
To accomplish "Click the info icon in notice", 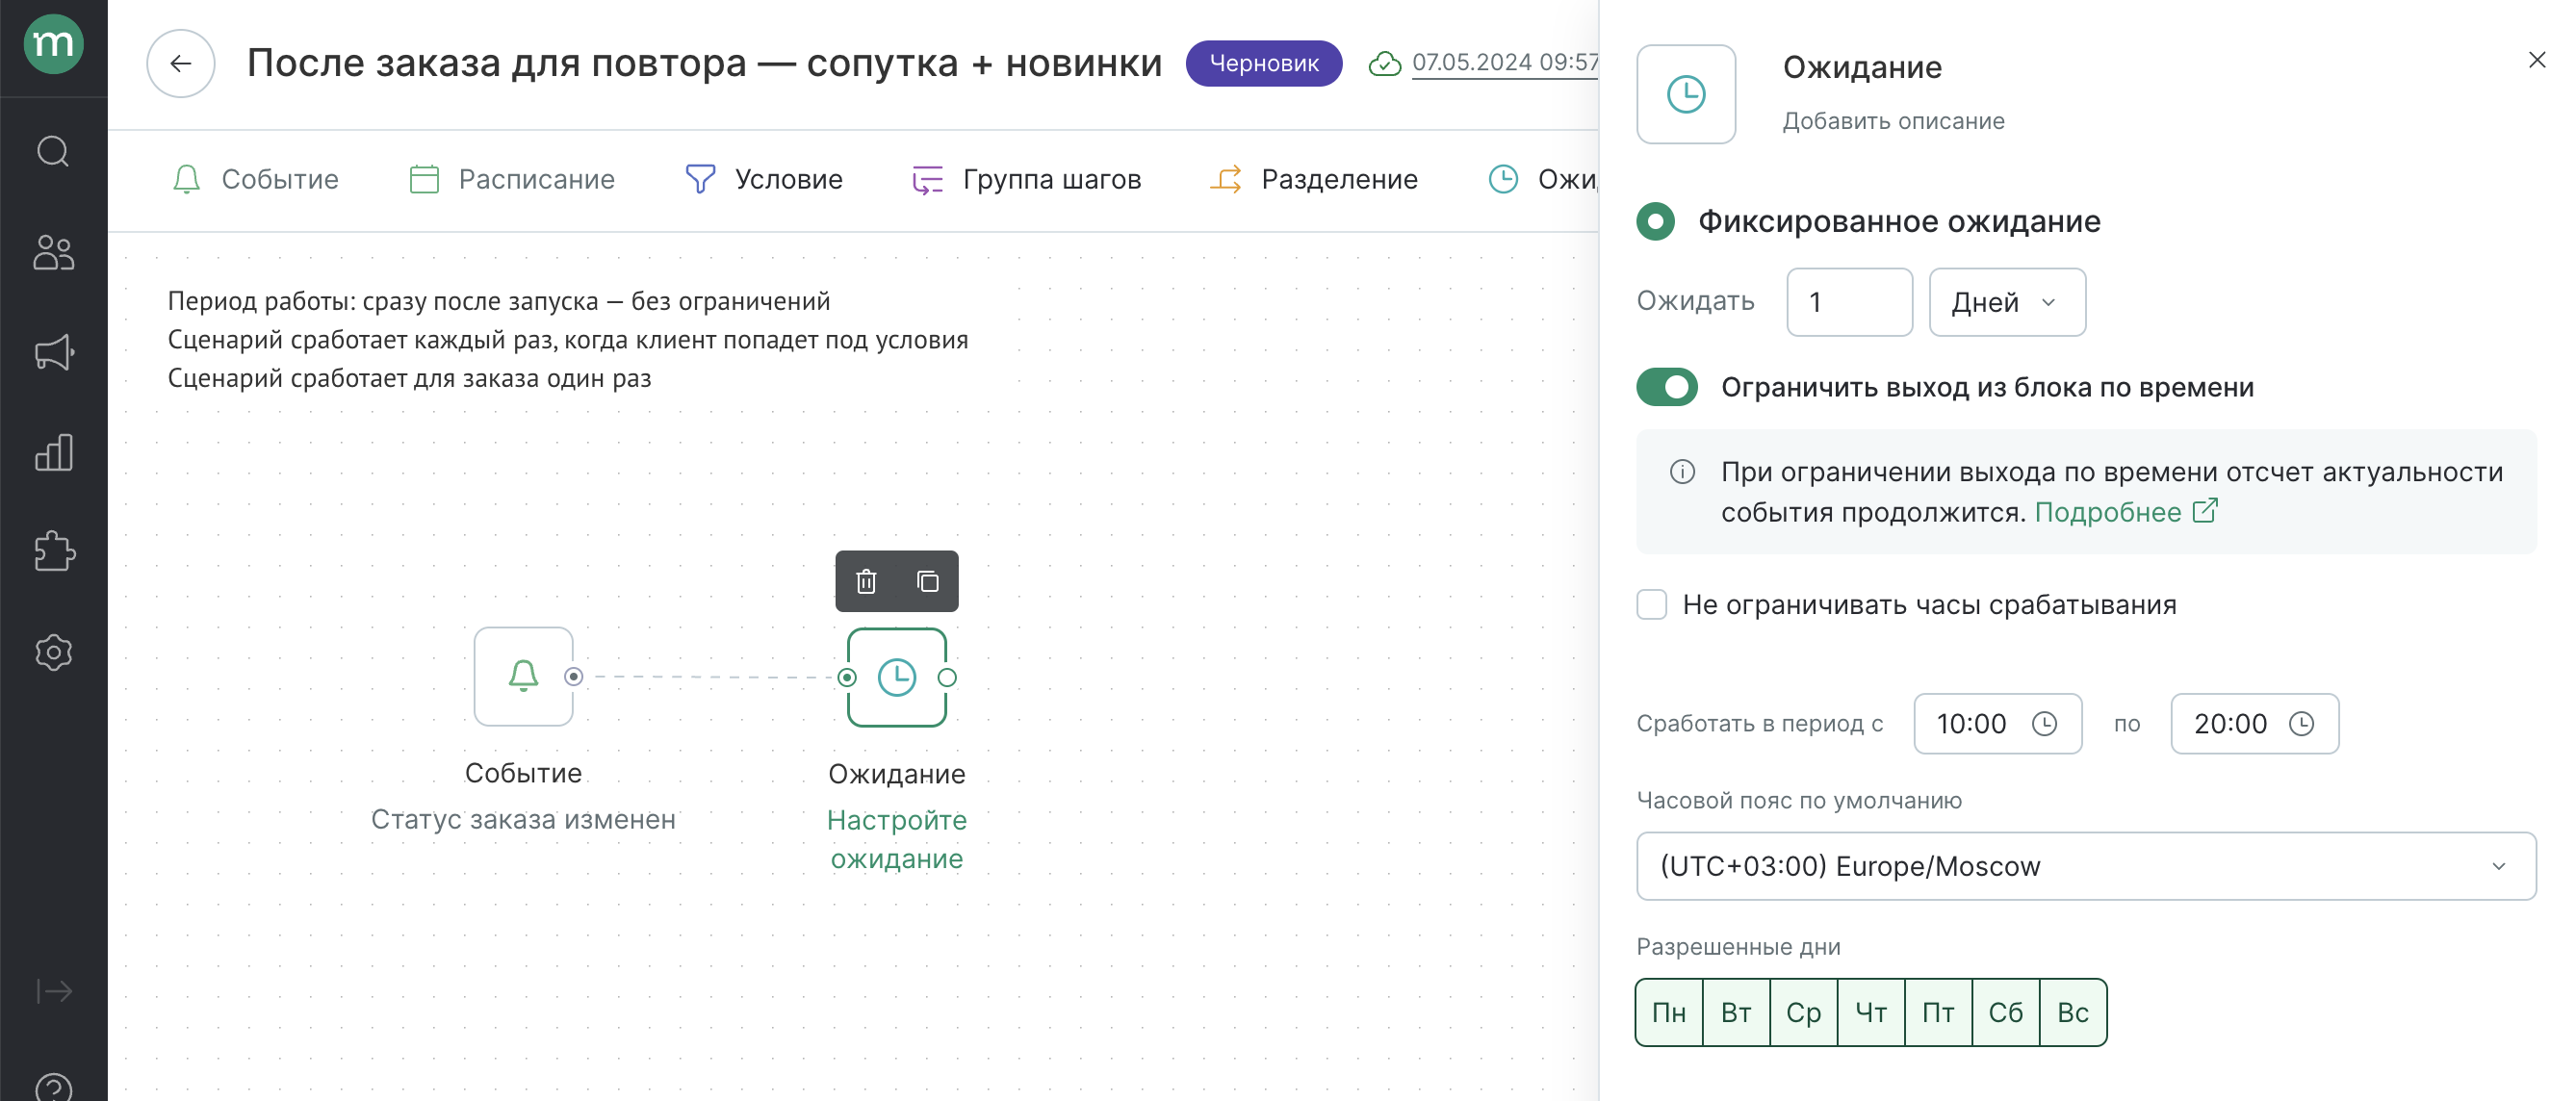I will point(1683,472).
